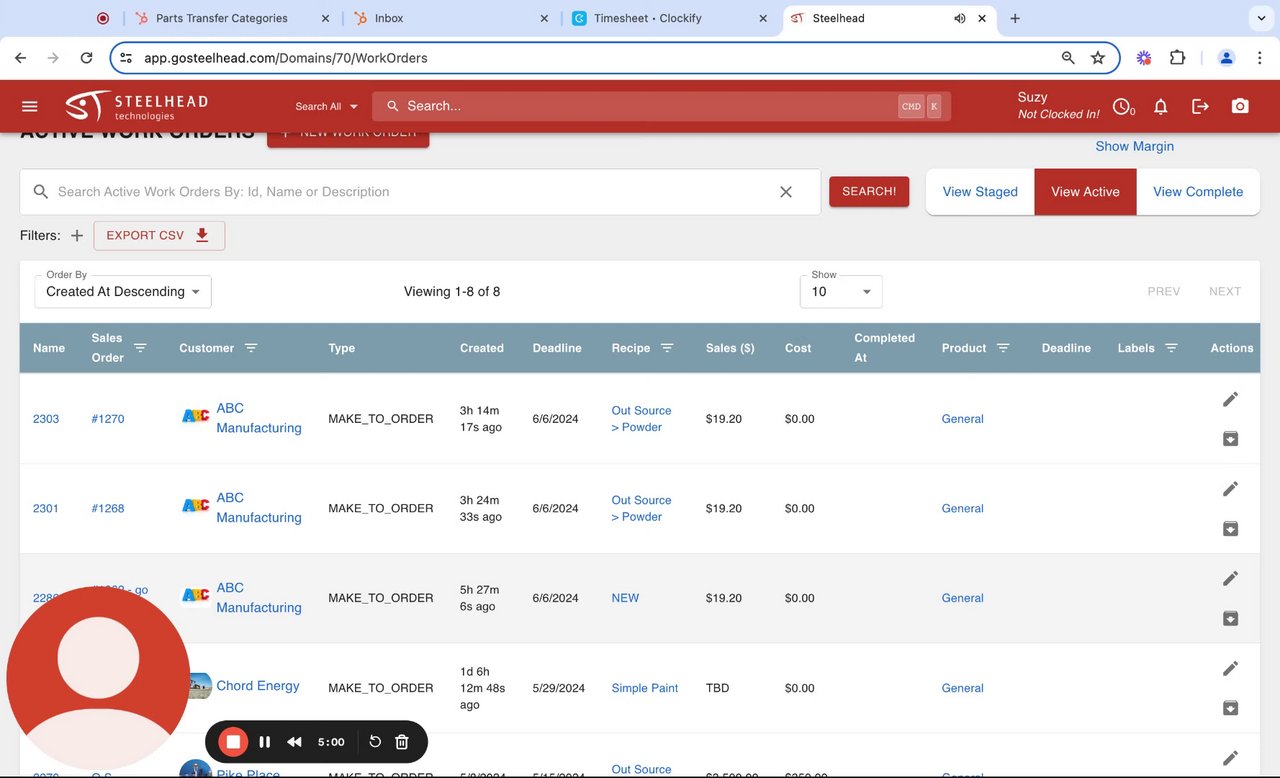Archive work order 2301

pos(1231,528)
